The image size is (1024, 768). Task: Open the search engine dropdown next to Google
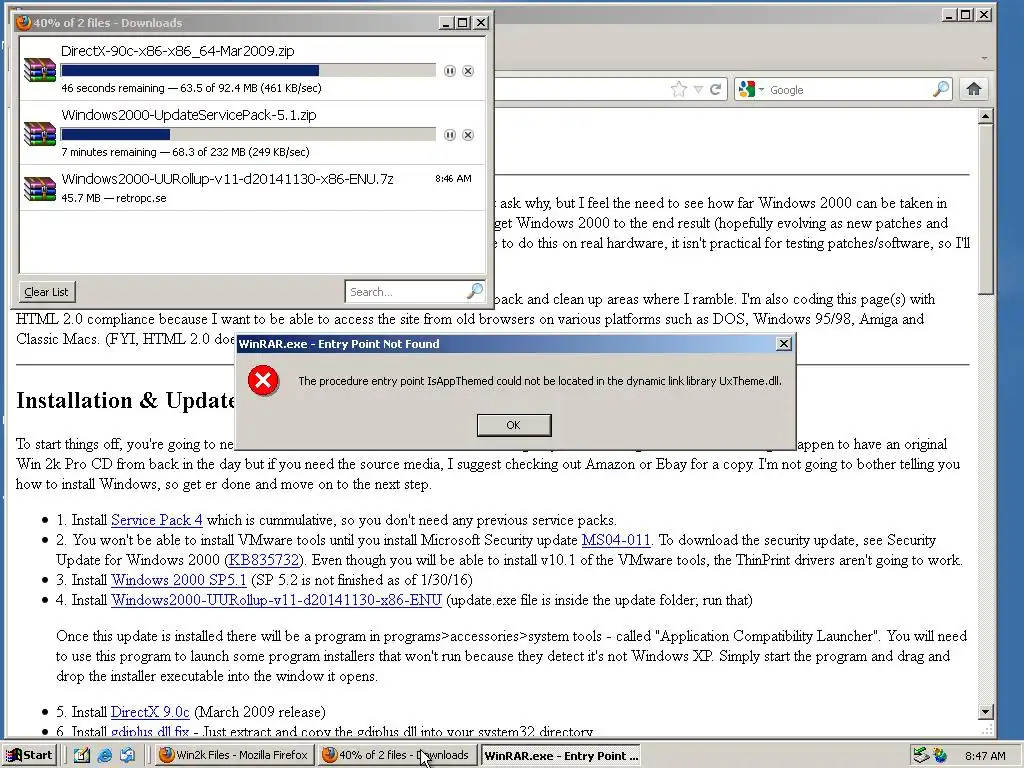(761, 89)
